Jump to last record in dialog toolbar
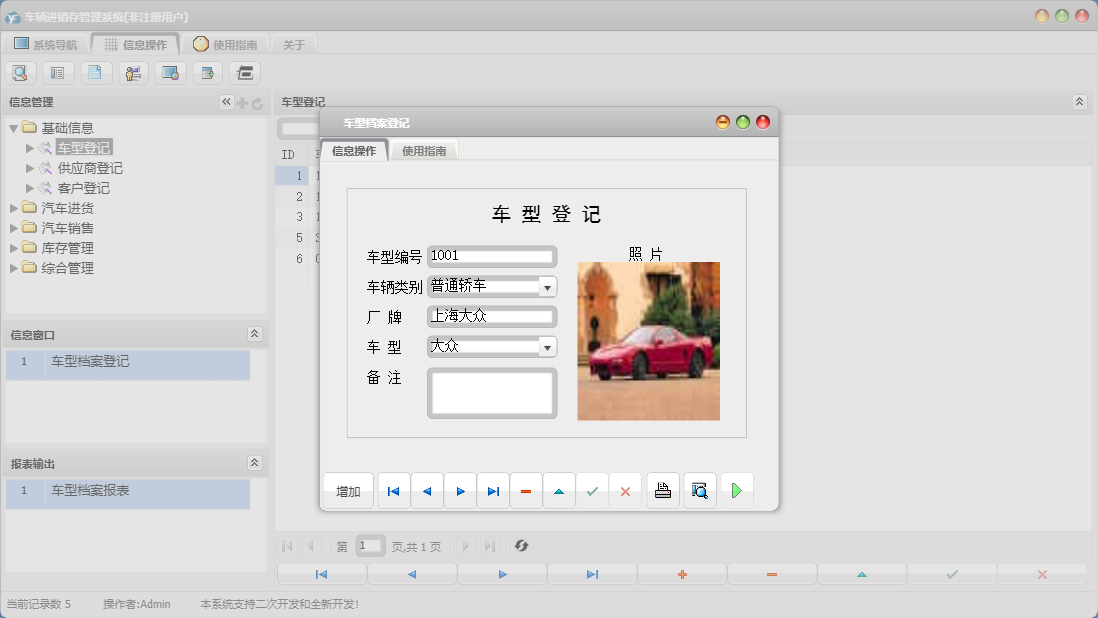The height and width of the screenshot is (618, 1098). click(493, 491)
